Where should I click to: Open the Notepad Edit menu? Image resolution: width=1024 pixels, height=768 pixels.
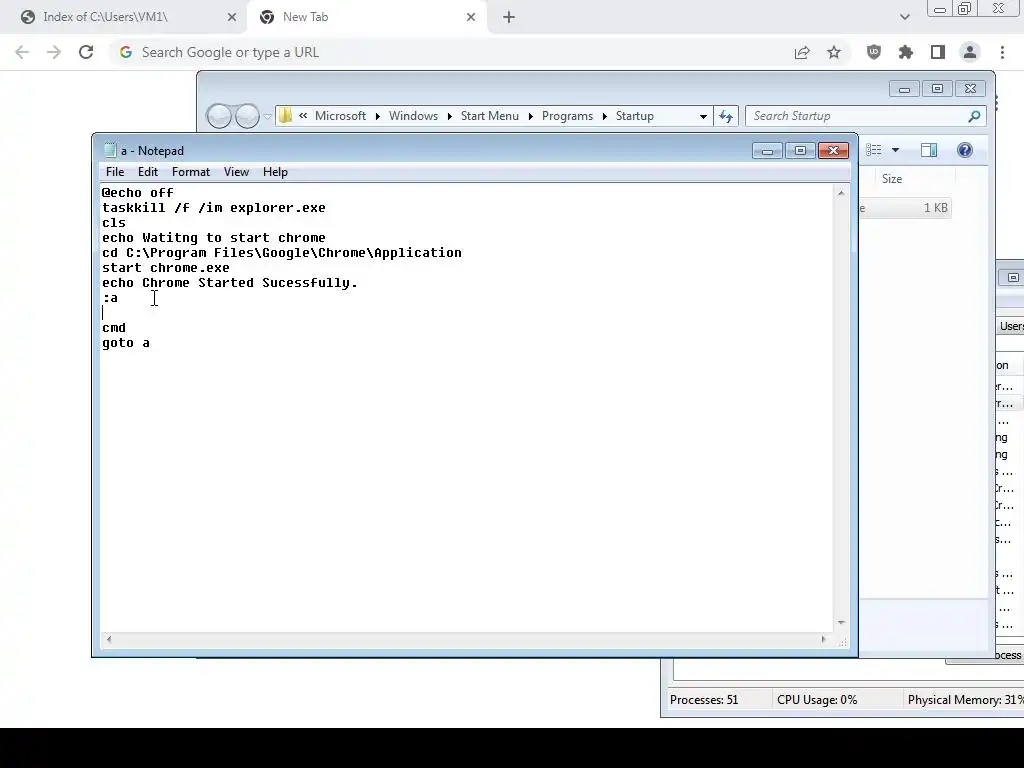click(148, 172)
